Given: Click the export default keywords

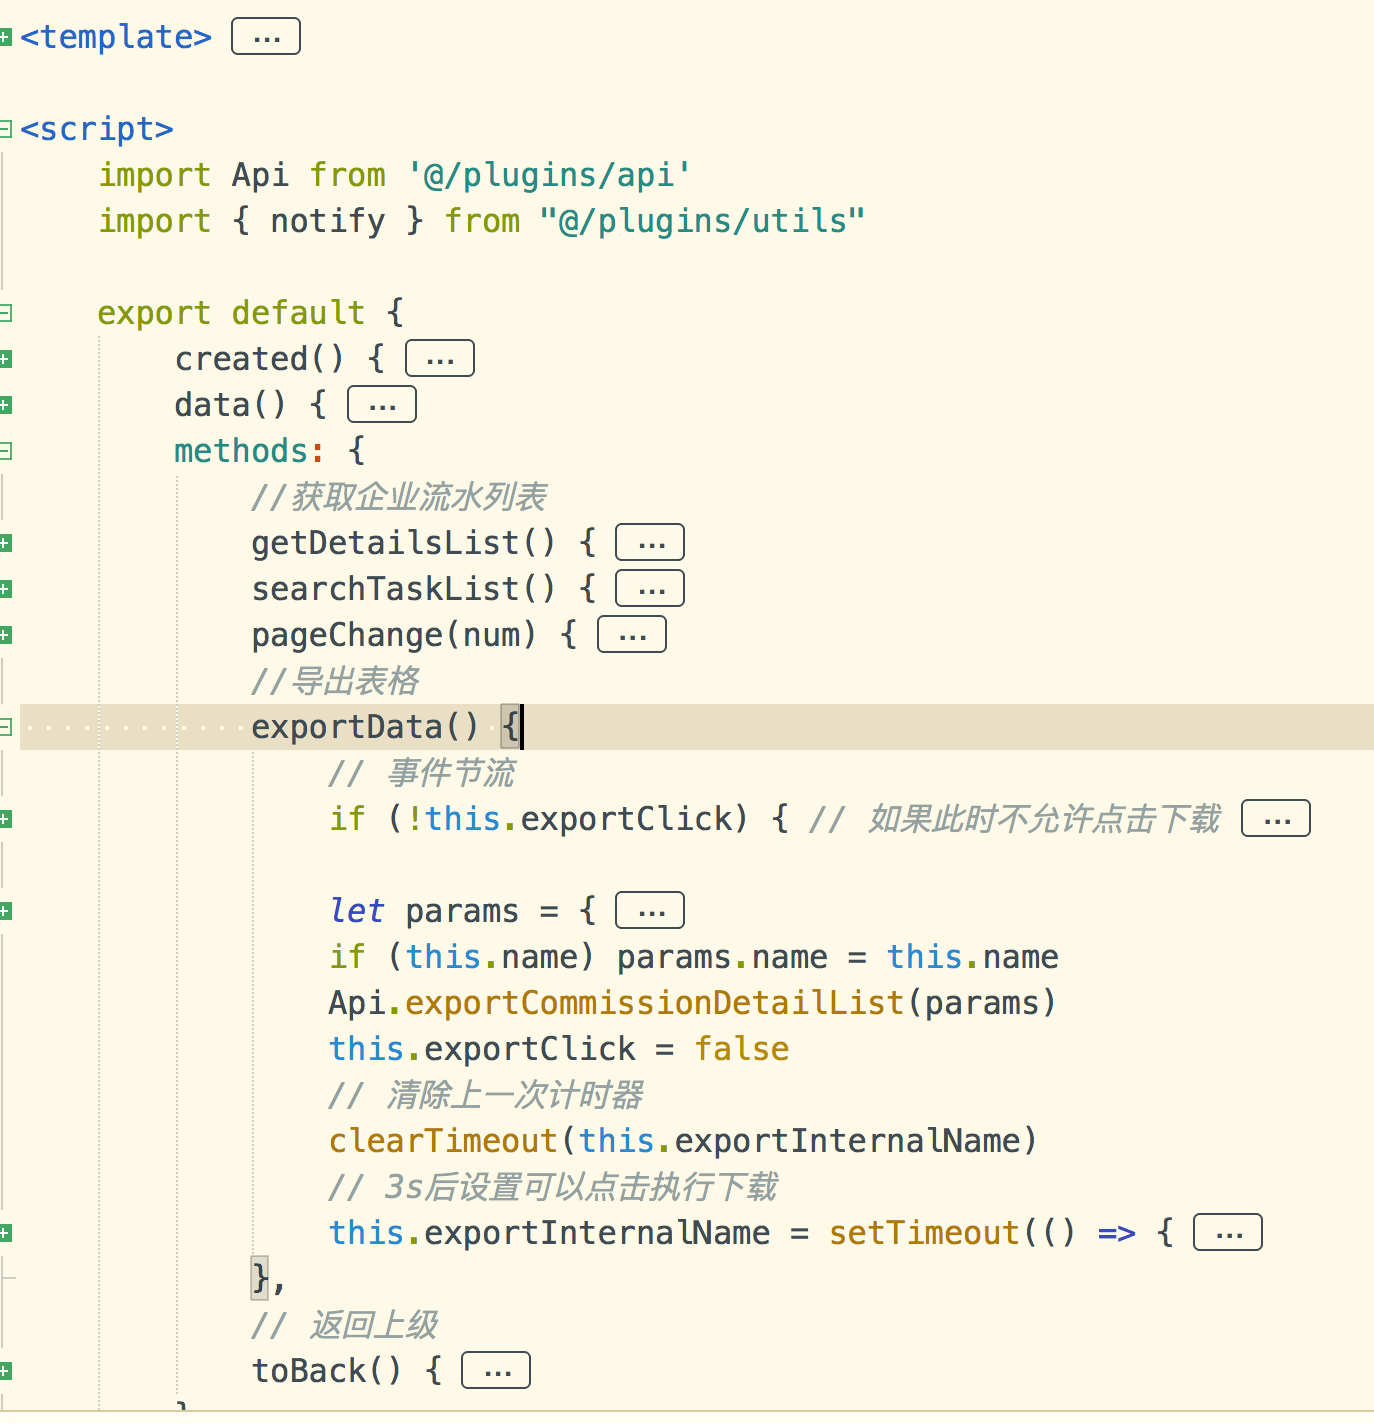Looking at the screenshot, I should click(x=232, y=313).
